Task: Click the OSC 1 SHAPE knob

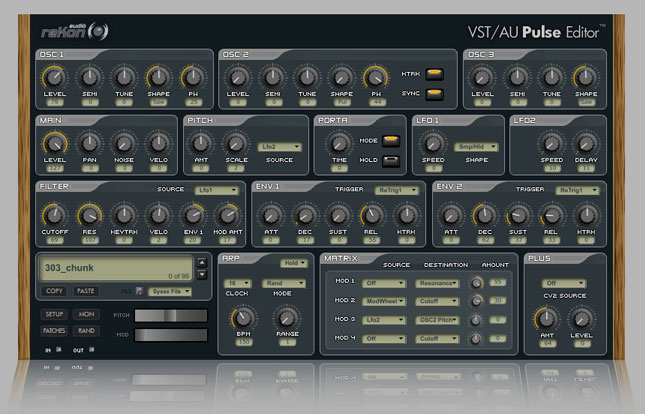Action: point(158,77)
